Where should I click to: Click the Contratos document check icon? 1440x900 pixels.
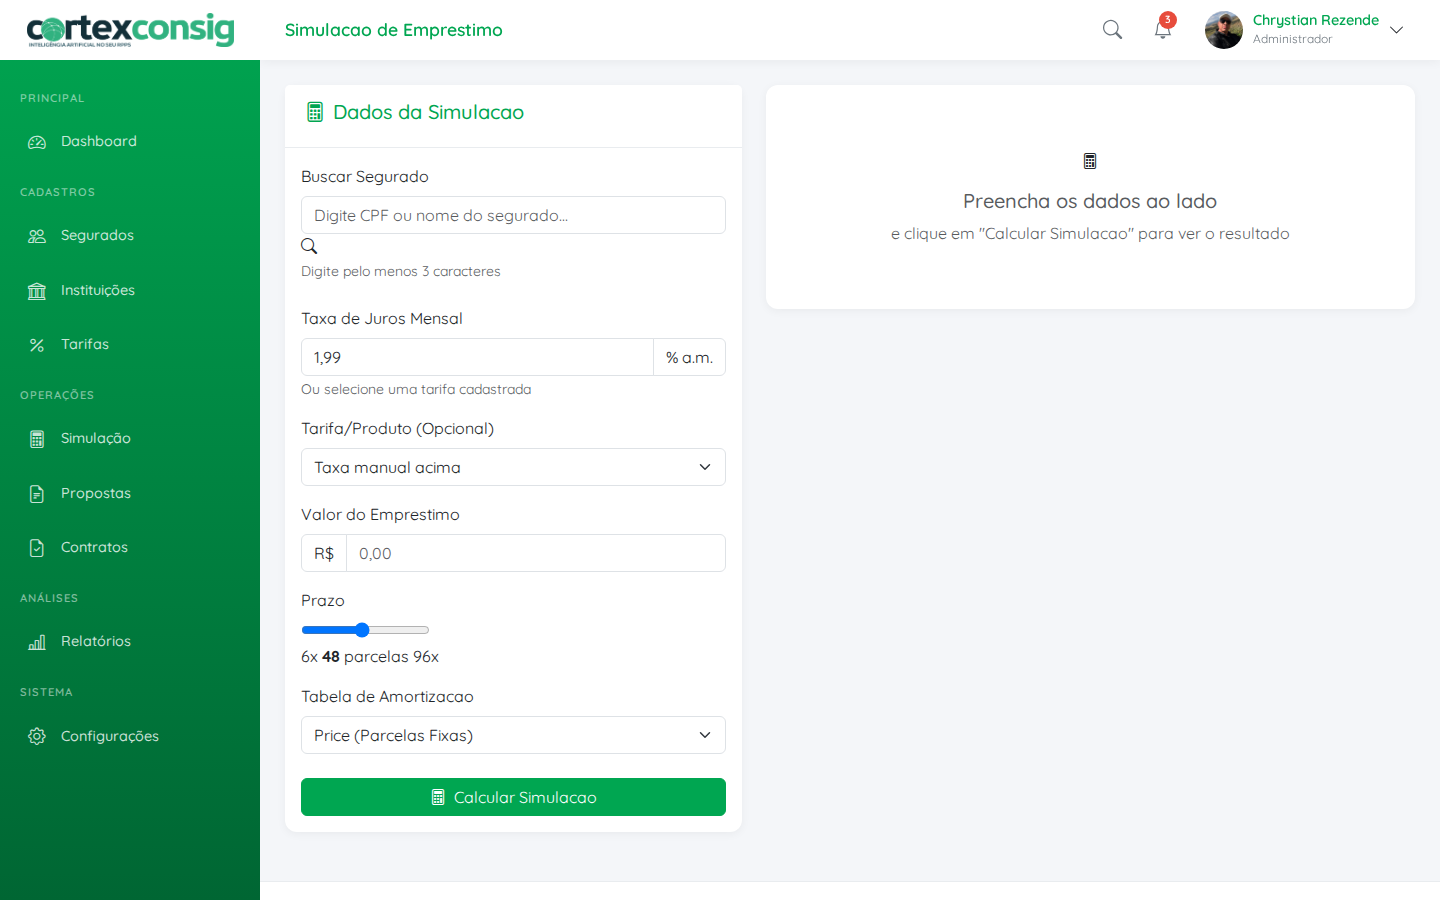[x=37, y=548]
